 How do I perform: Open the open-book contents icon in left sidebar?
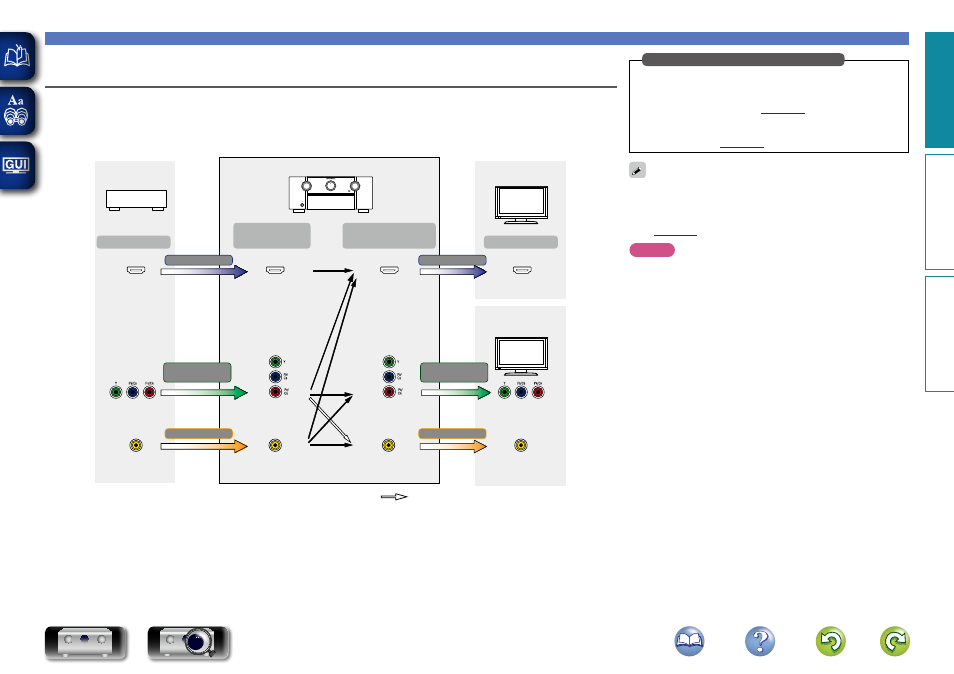16,57
